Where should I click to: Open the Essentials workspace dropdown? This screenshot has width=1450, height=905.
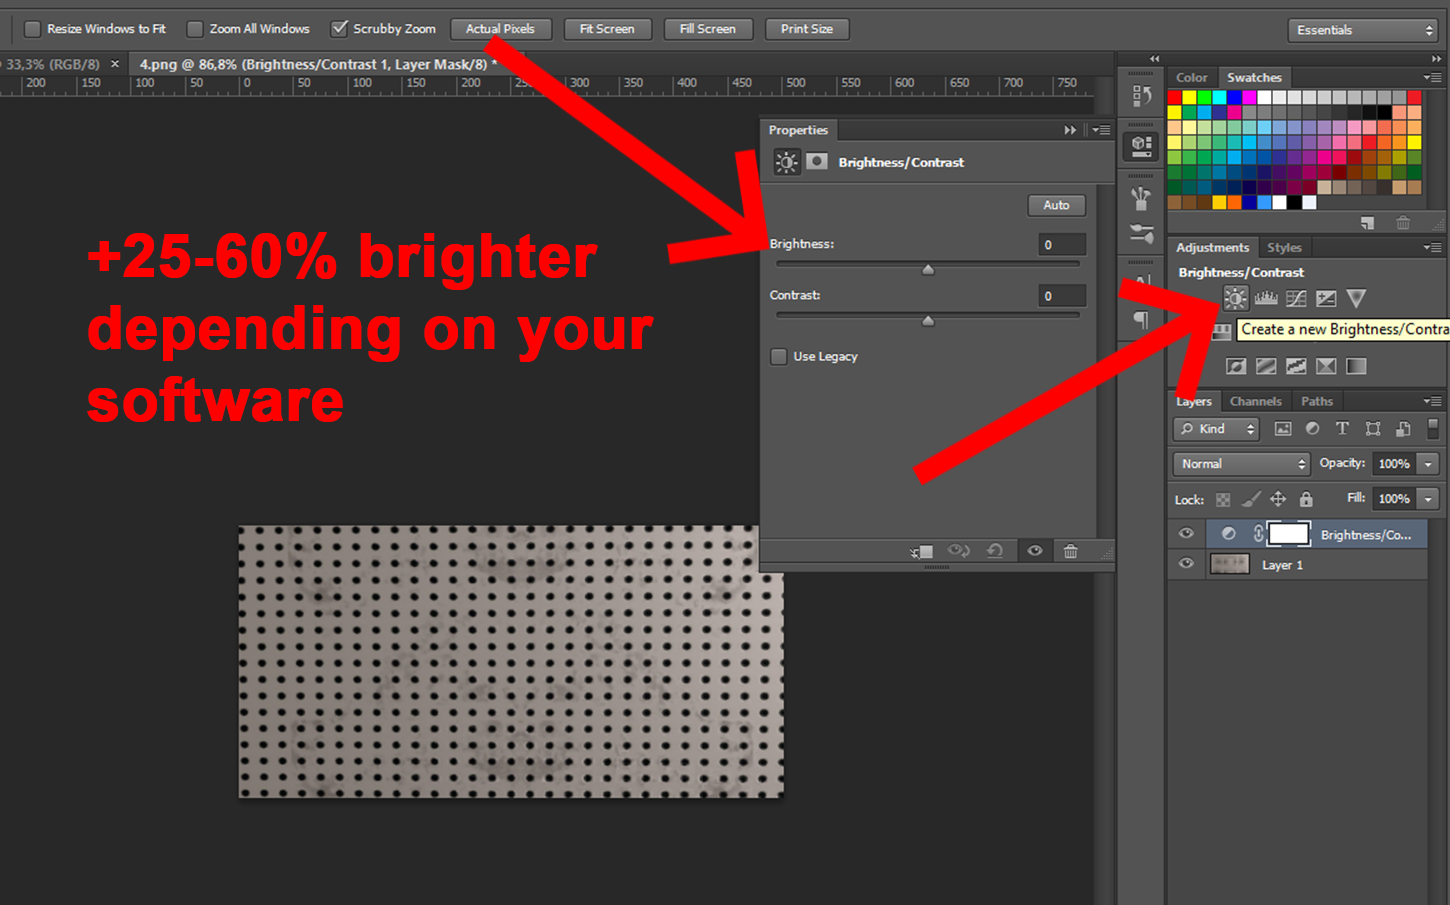point(1362,30)
